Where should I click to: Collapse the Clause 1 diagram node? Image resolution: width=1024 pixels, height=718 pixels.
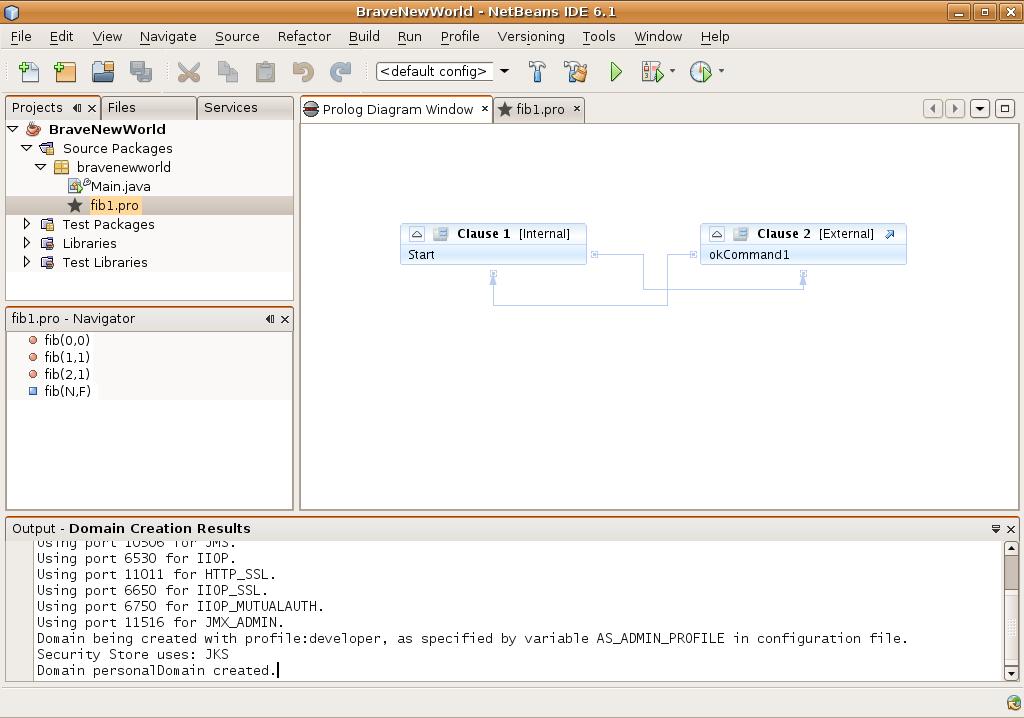coord(417,234)
